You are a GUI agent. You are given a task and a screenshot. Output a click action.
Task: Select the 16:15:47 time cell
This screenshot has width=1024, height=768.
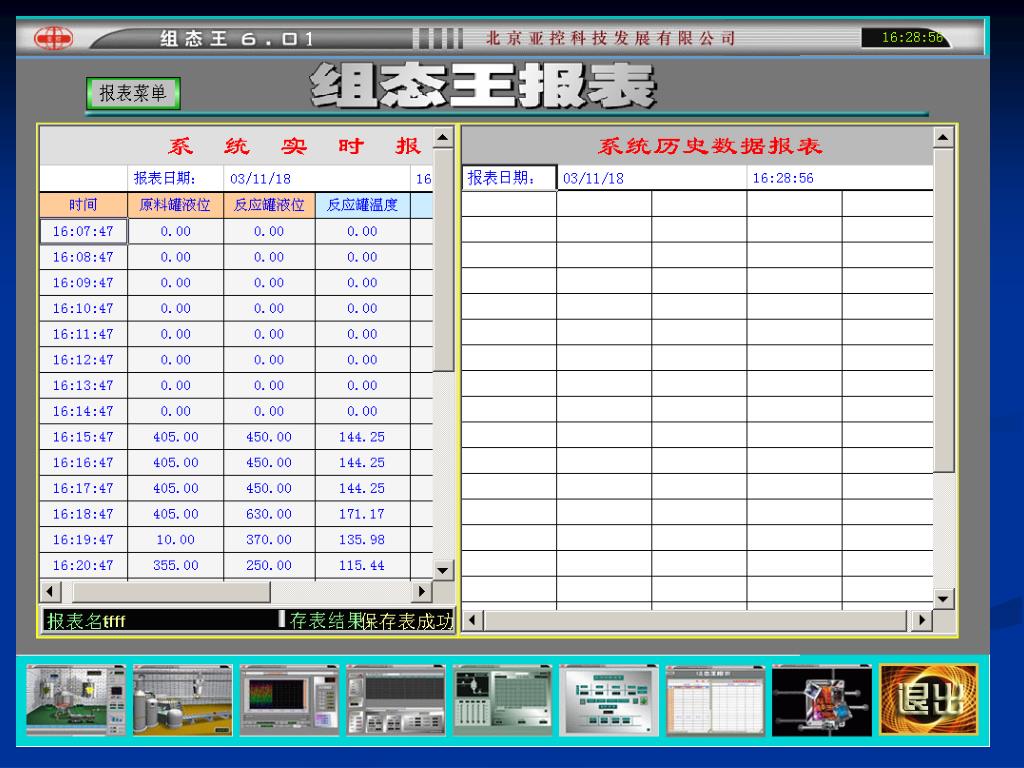pyautogui.click(x=84, y=437)
